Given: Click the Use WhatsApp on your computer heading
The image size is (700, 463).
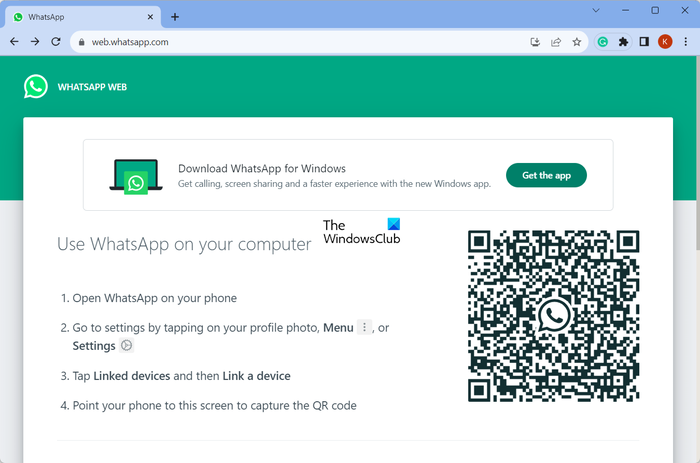Looking at the screenshot, I should (184, 244).
